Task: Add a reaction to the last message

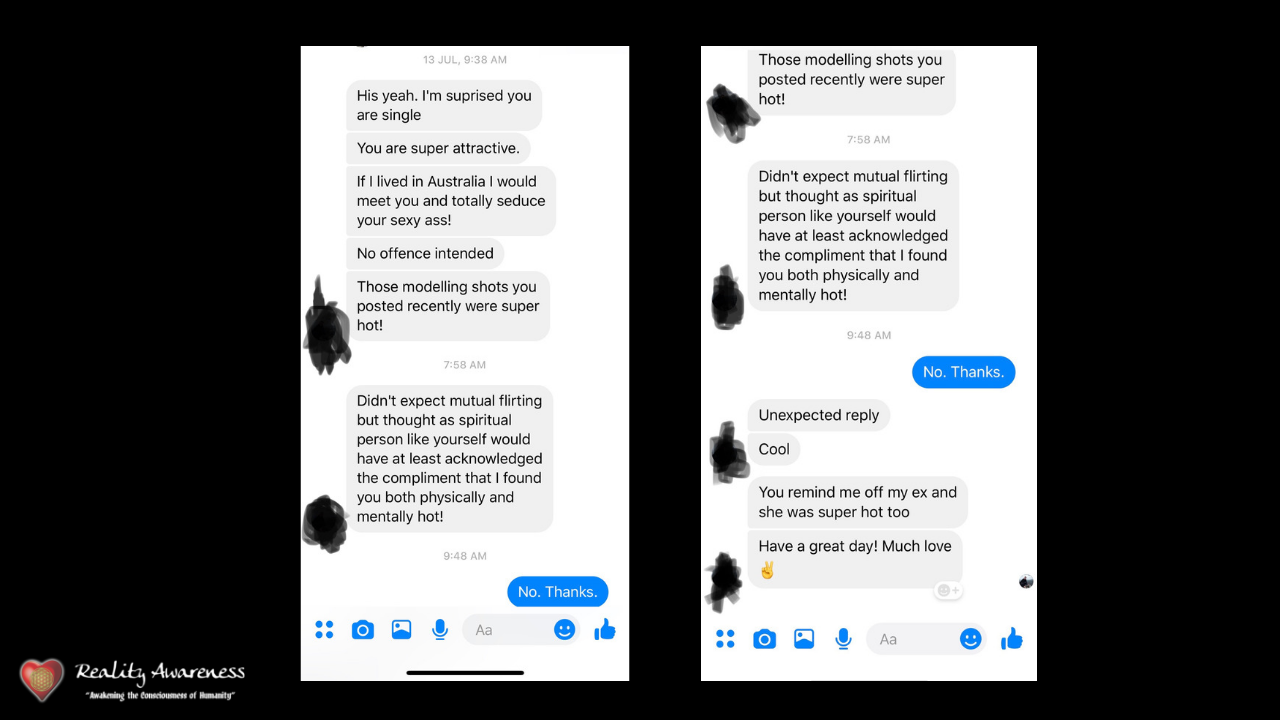Action: 948,591
